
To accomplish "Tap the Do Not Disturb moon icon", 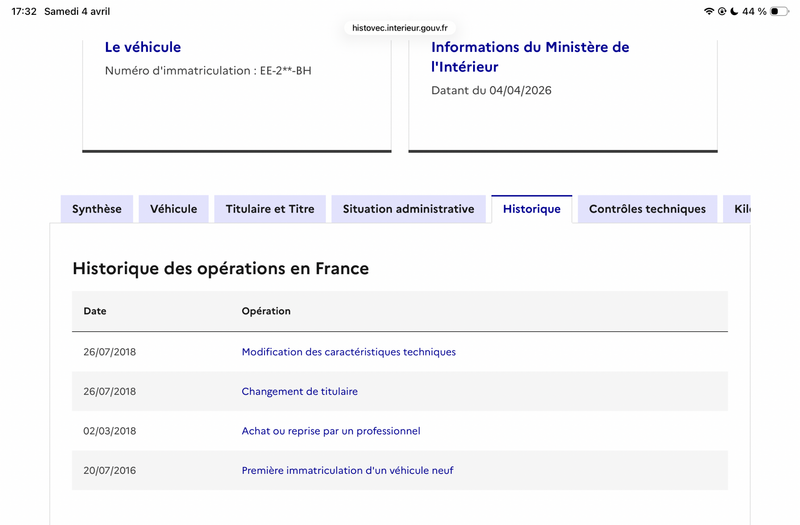I will point(733,11).
